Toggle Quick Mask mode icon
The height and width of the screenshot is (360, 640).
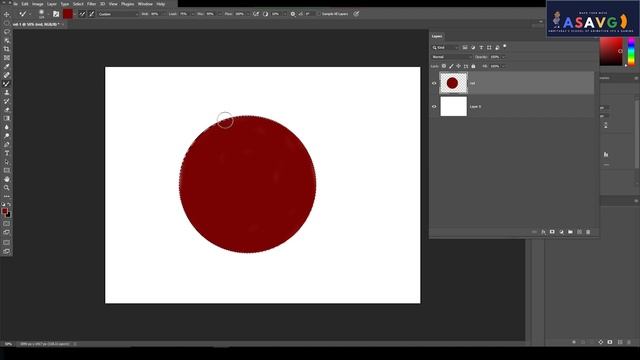coord(7,224)
